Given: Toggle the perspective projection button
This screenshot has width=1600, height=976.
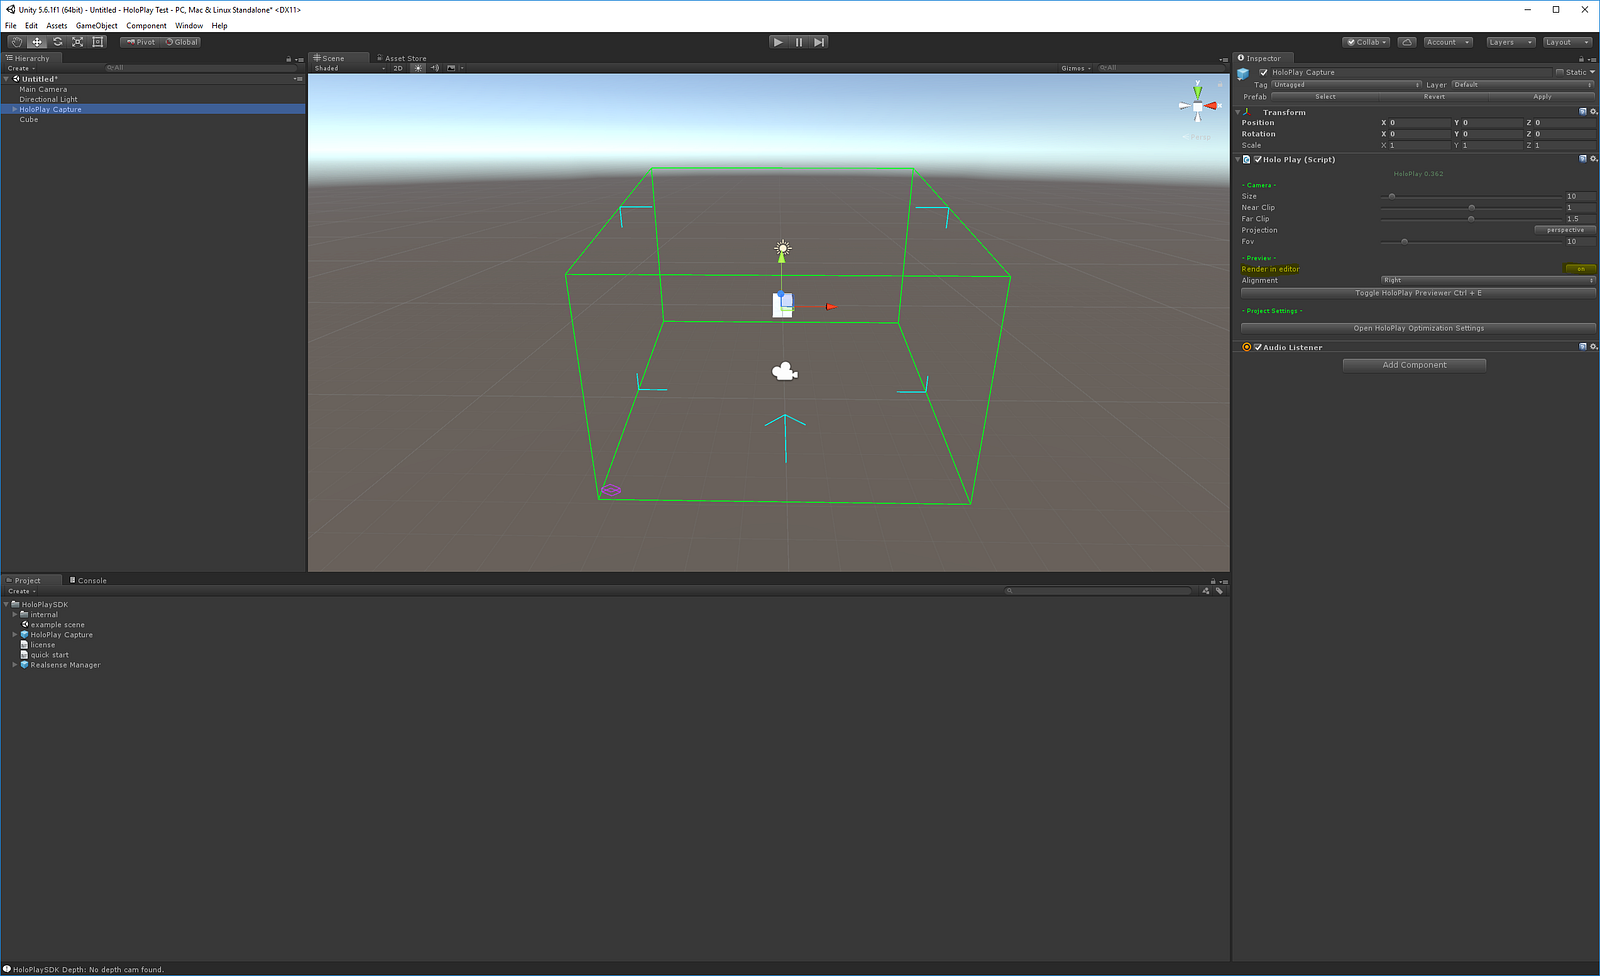Looking at the screenshot, I should 1565,230.
